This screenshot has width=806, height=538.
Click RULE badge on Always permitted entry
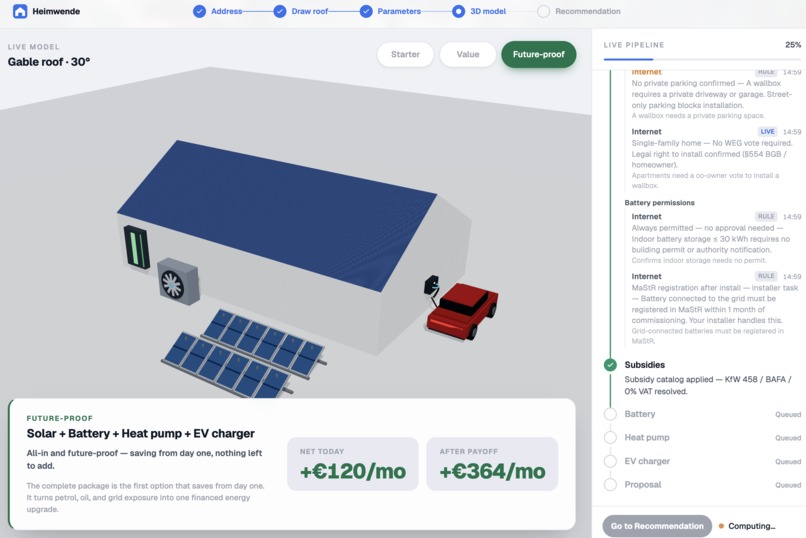click(766, 216)
